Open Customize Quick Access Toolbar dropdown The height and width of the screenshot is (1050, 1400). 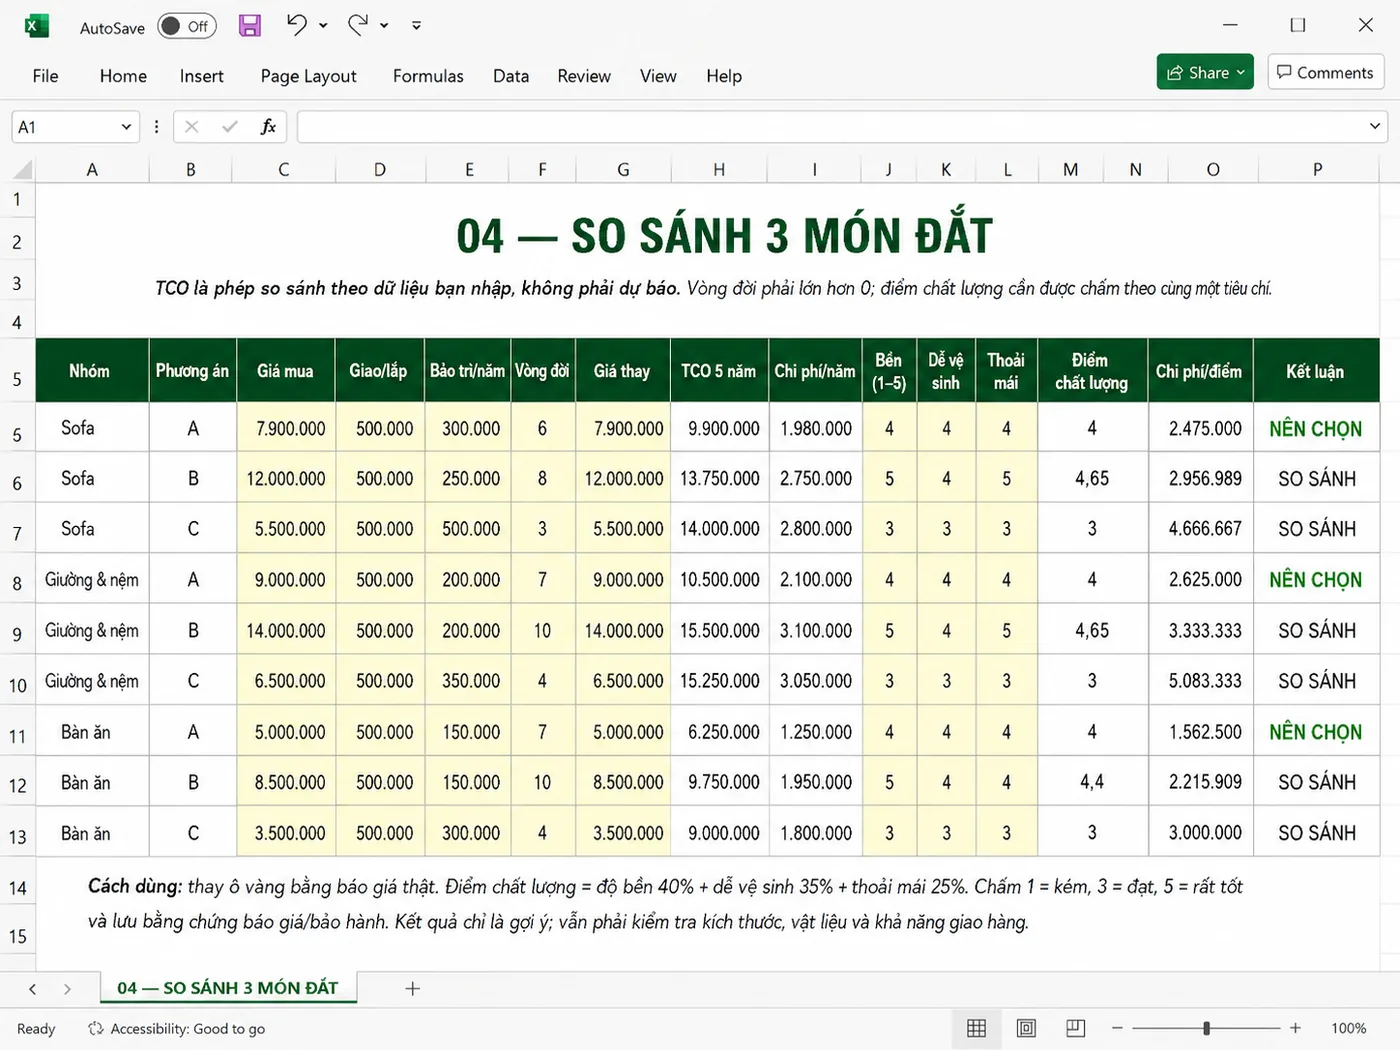coord(416,26)
